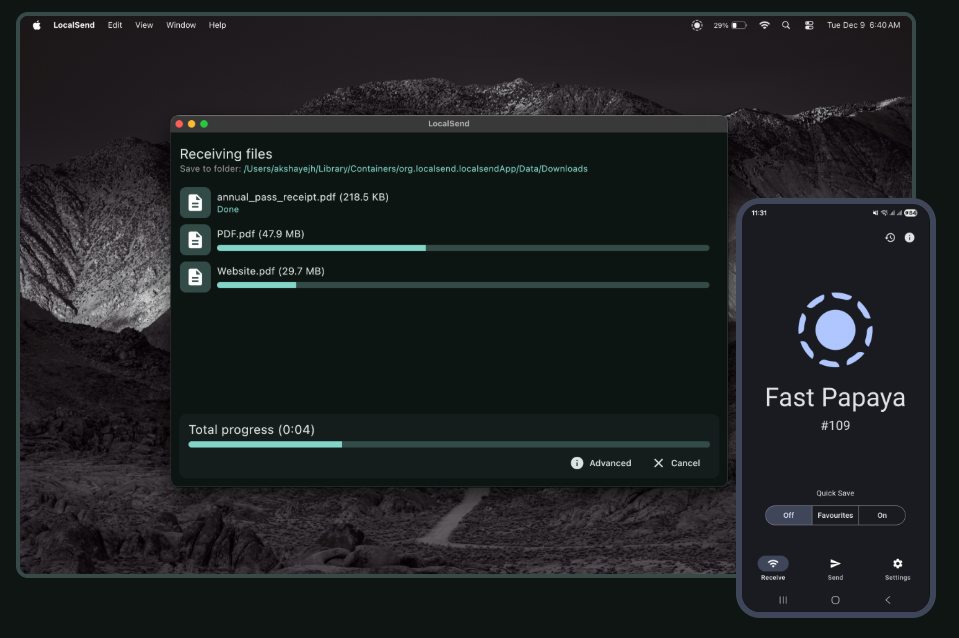Image resolution: width=959 pixels, height=638 pixels.
Task: Tap the LocalSend logo on the phone
Action: click(835, 330)
